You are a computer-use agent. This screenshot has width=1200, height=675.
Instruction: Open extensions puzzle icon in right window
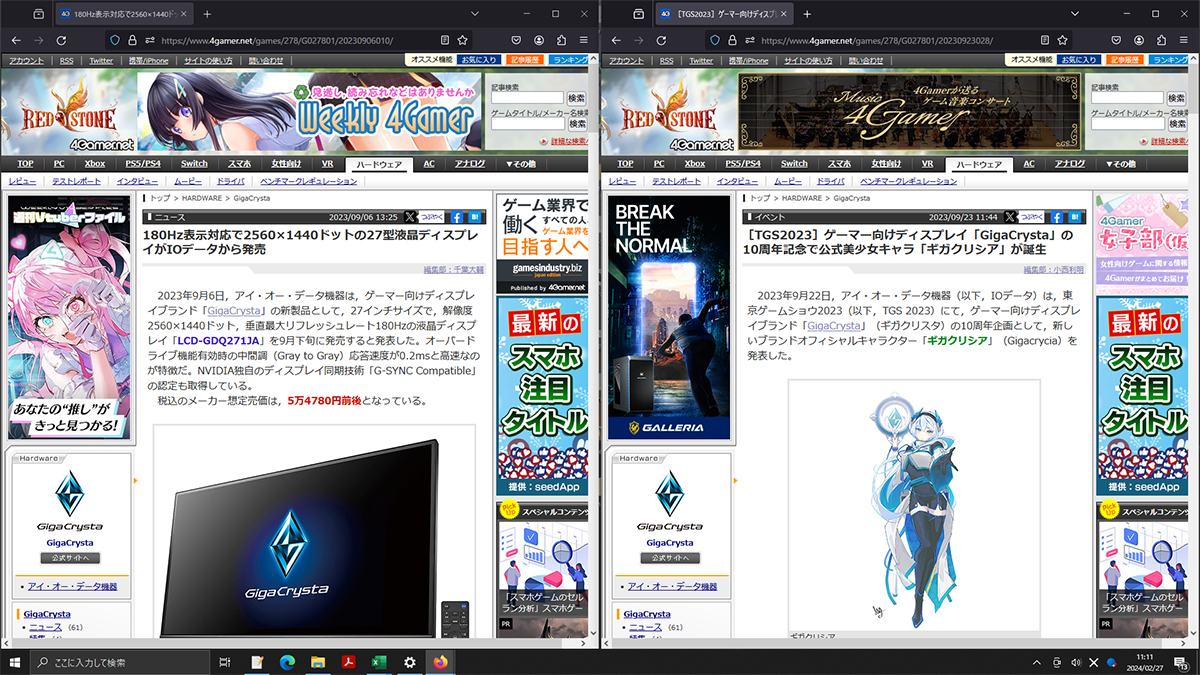1162,40
